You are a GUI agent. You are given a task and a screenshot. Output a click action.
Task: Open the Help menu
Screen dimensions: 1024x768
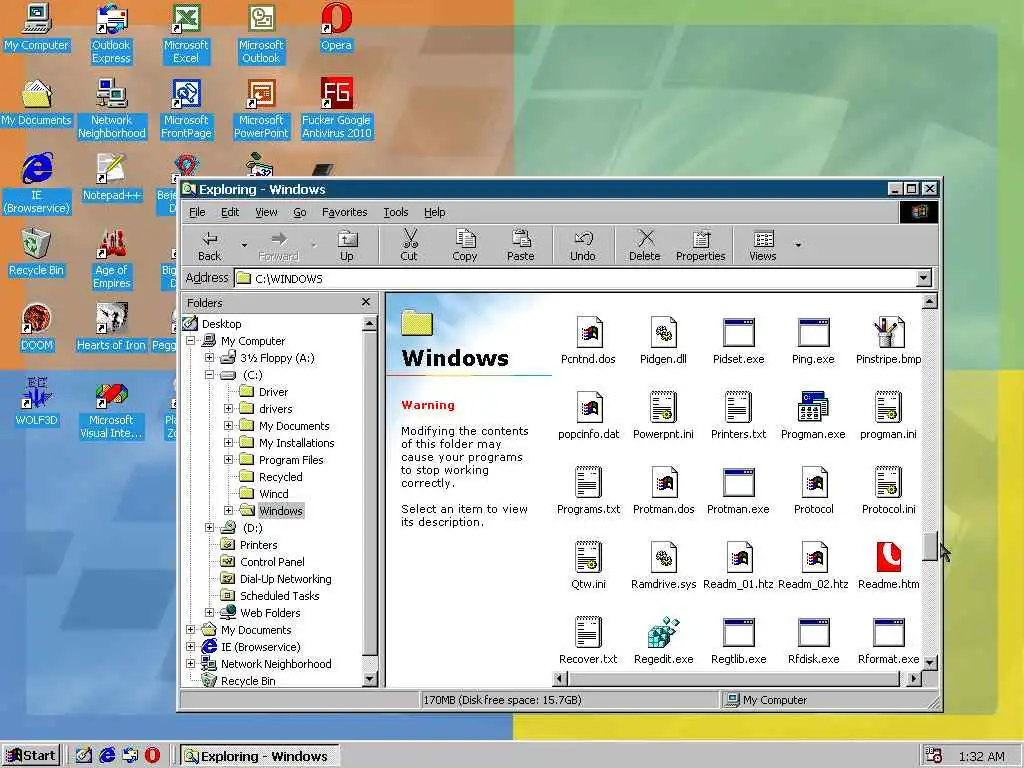point(434,212)
